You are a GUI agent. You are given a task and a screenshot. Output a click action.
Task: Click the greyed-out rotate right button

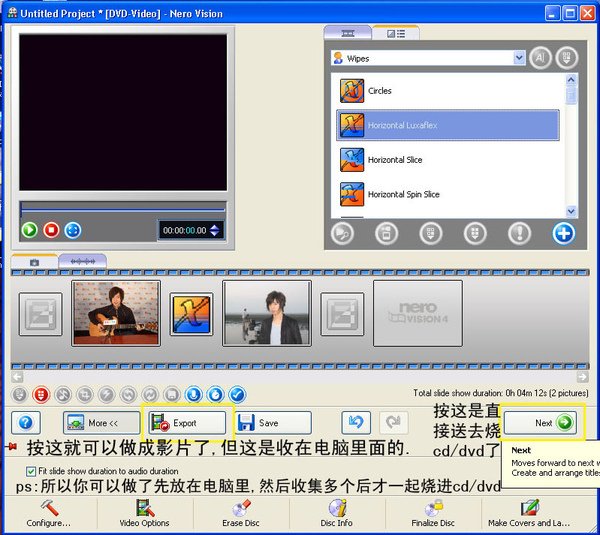coord(150,395)
